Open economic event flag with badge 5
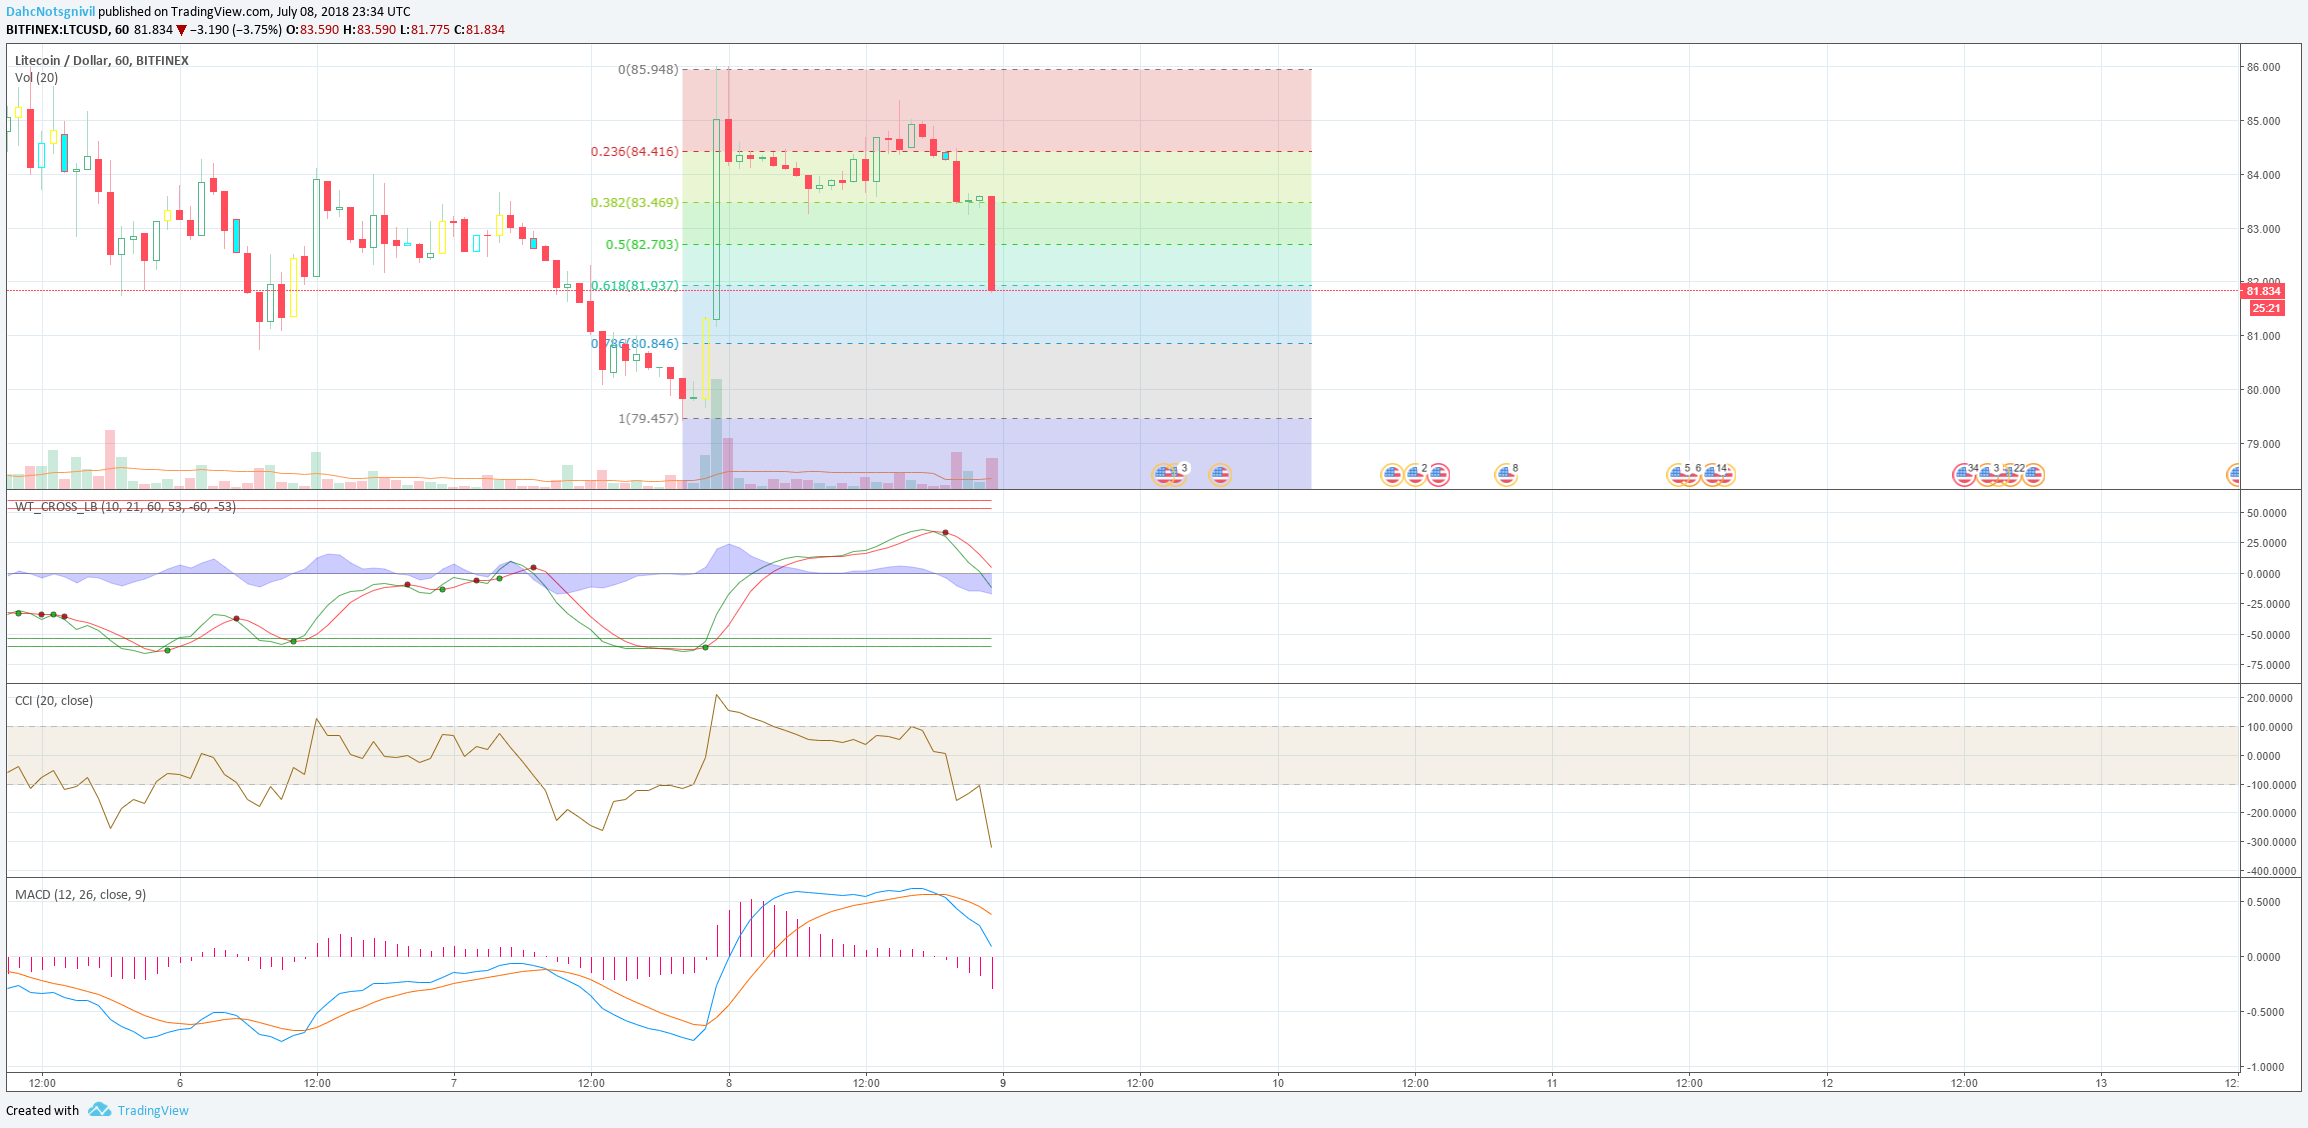This screenshot has height=1128, width=2308. tap(1678, 475)
